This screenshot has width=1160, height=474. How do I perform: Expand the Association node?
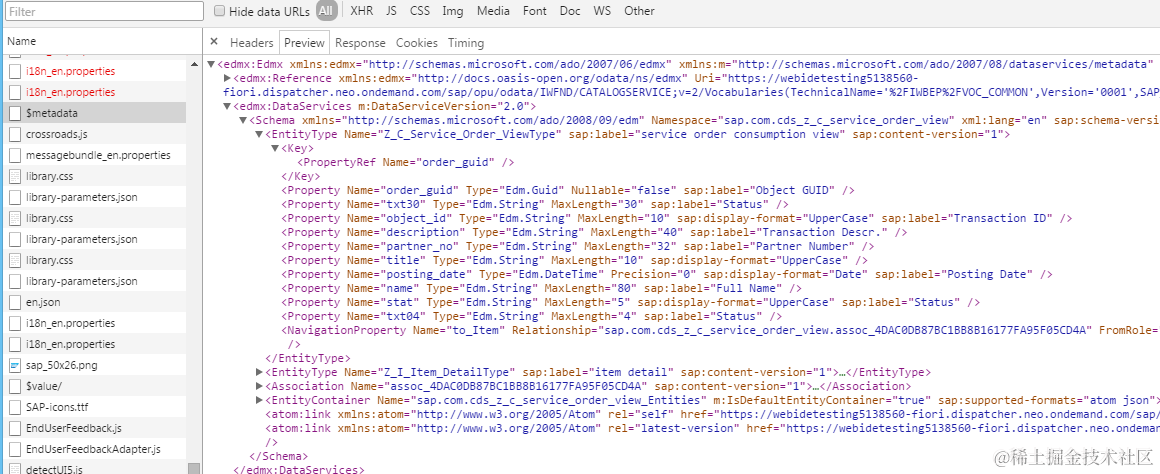coord(259,386)
